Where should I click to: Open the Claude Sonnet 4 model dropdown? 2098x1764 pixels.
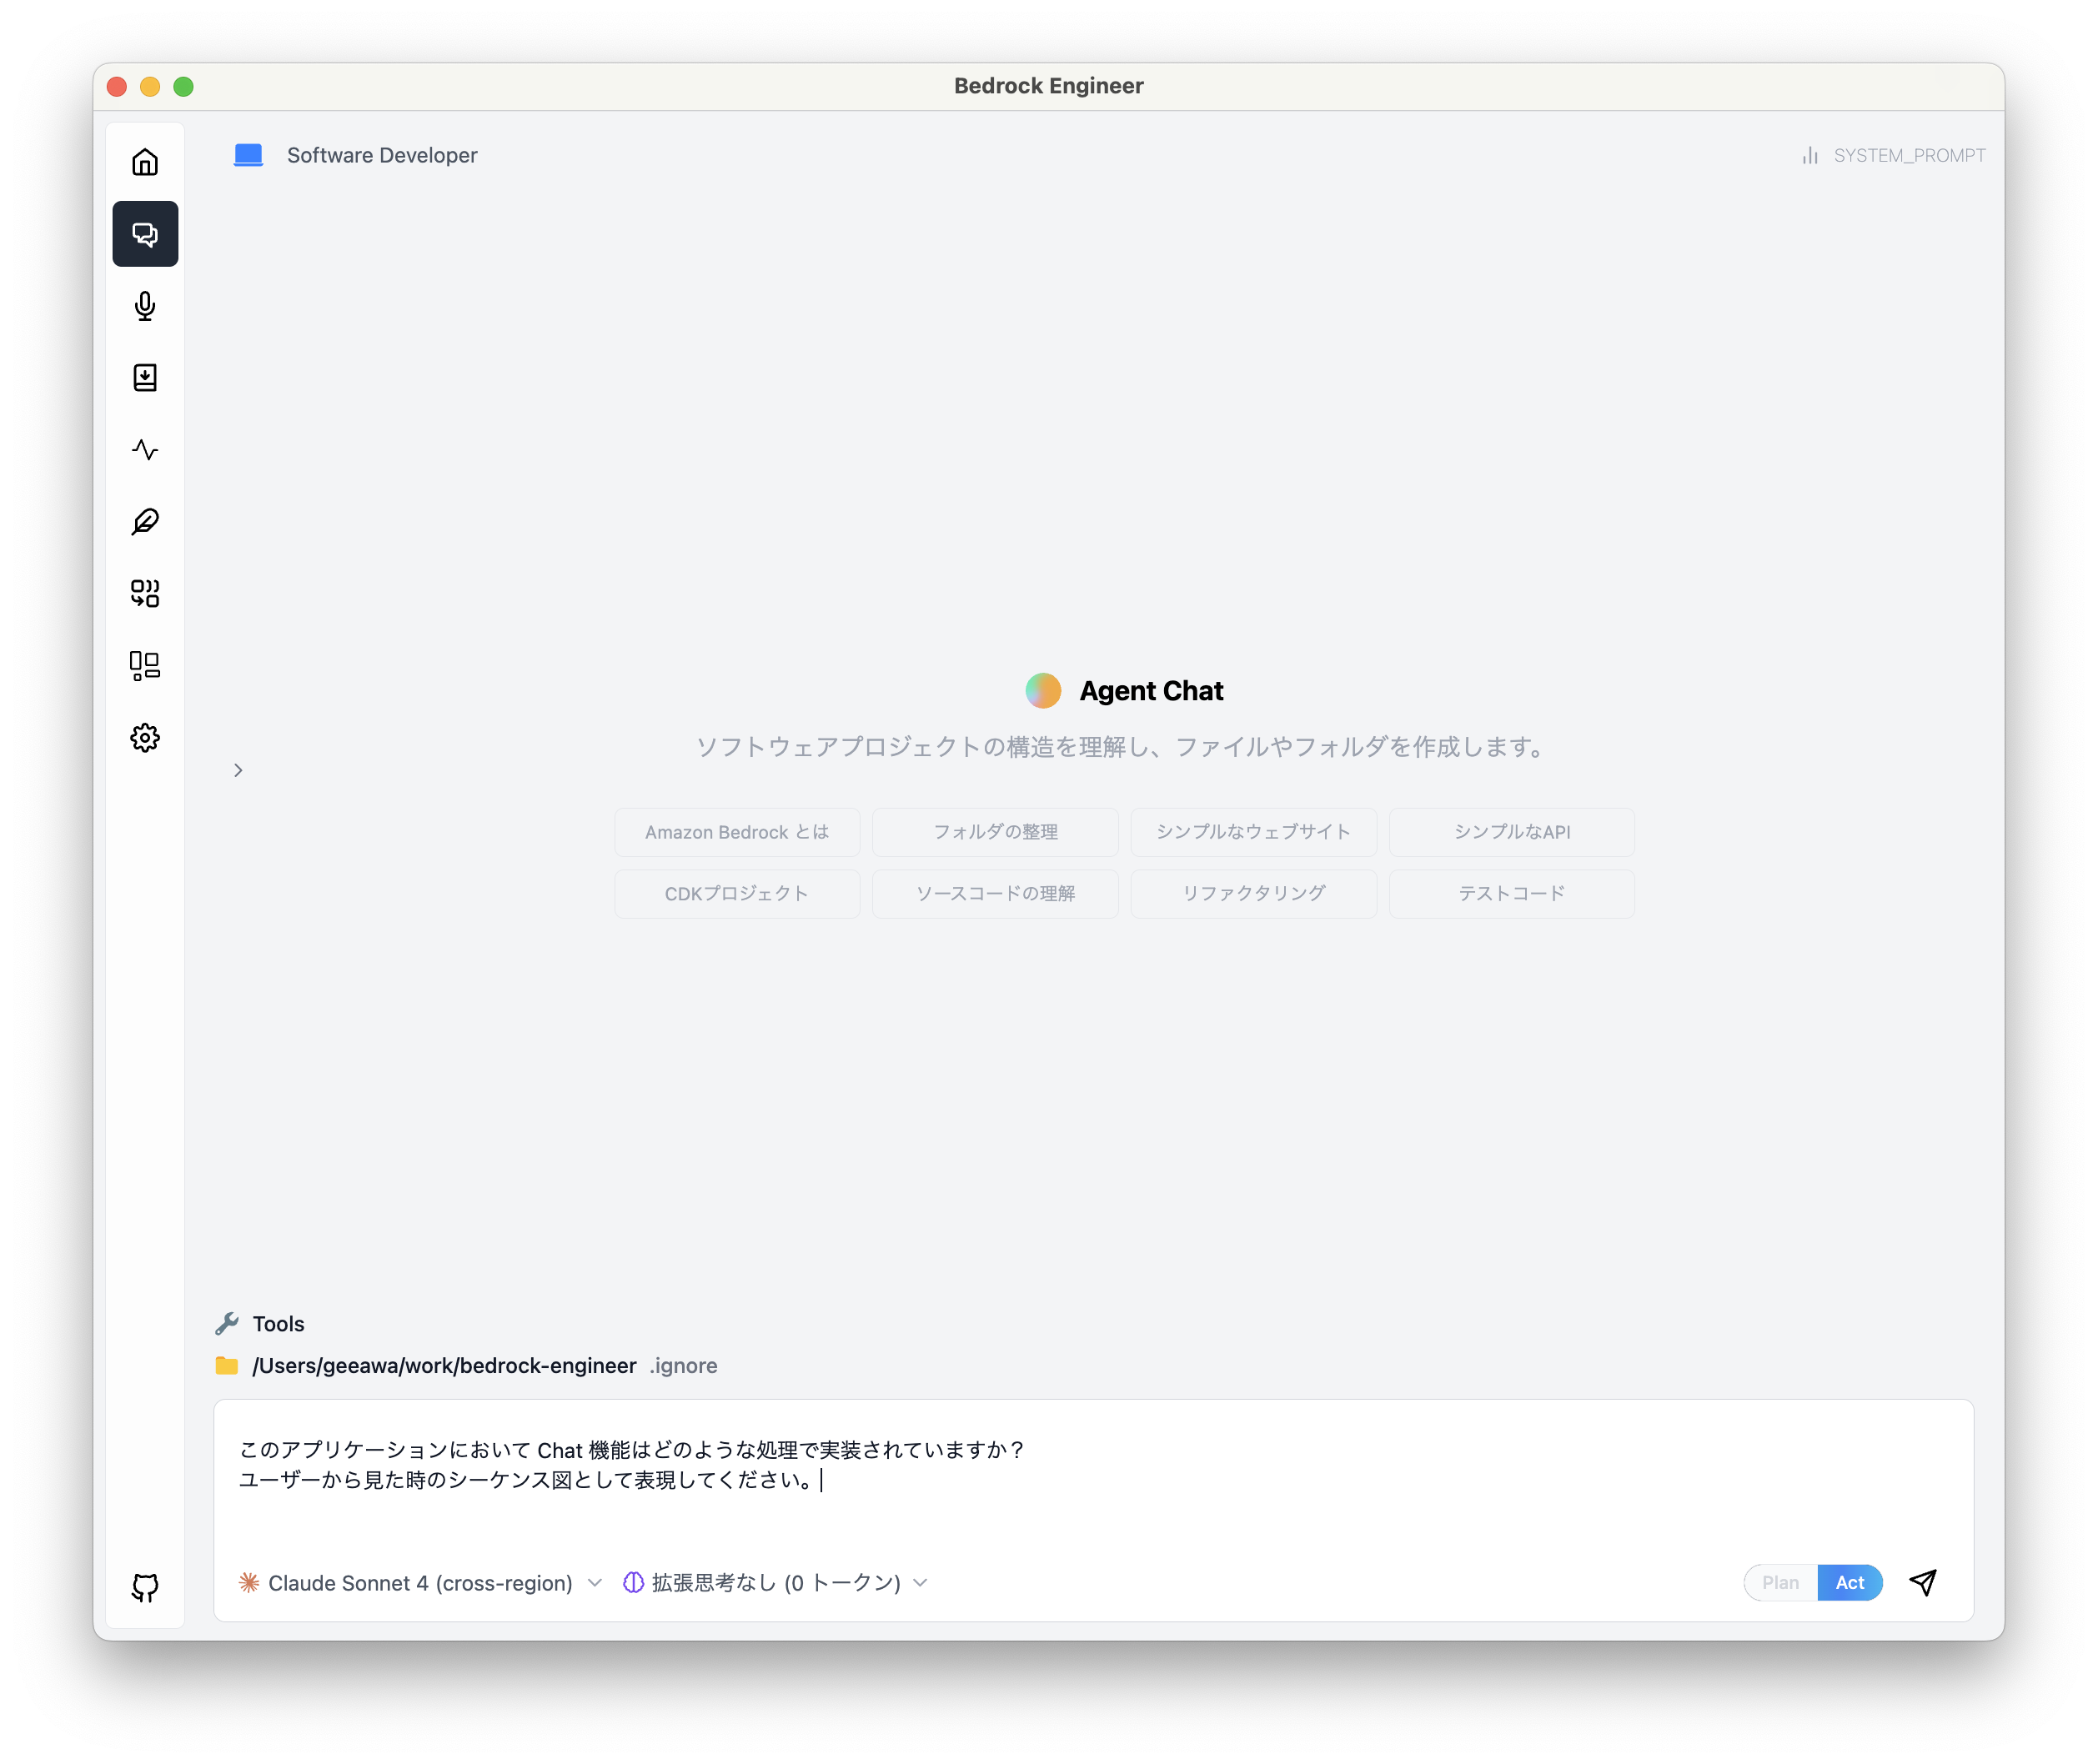421,1582
